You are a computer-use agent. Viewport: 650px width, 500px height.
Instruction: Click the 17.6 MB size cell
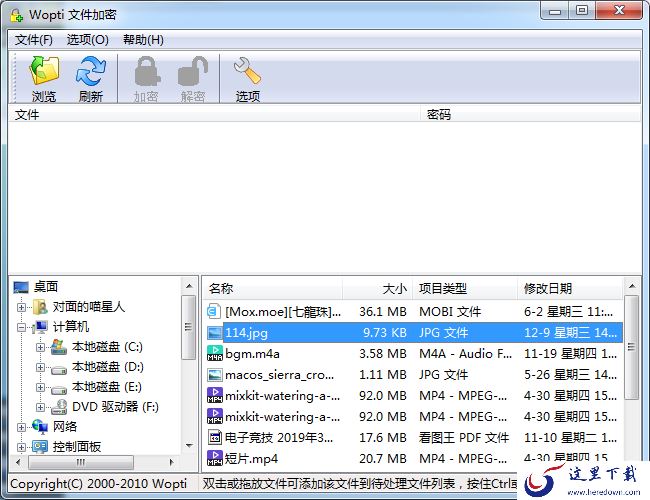[x=383, y=437]
